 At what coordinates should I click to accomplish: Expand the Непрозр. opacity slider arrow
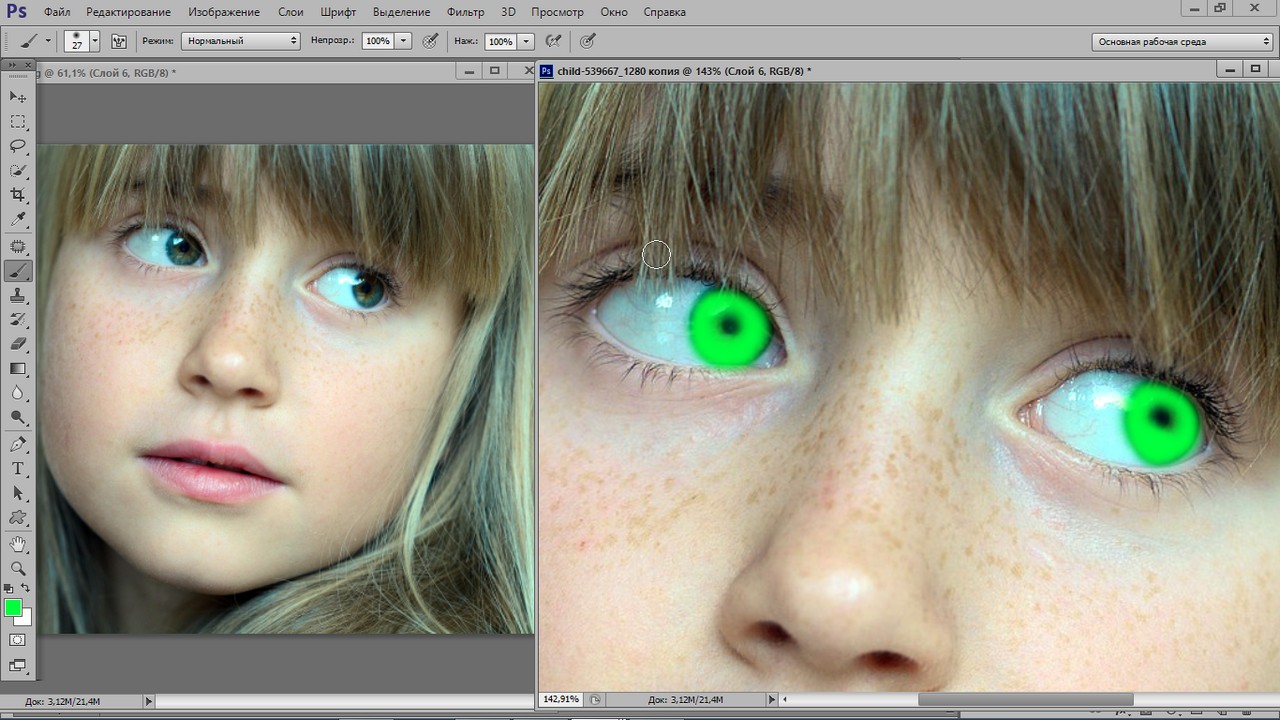404,41
